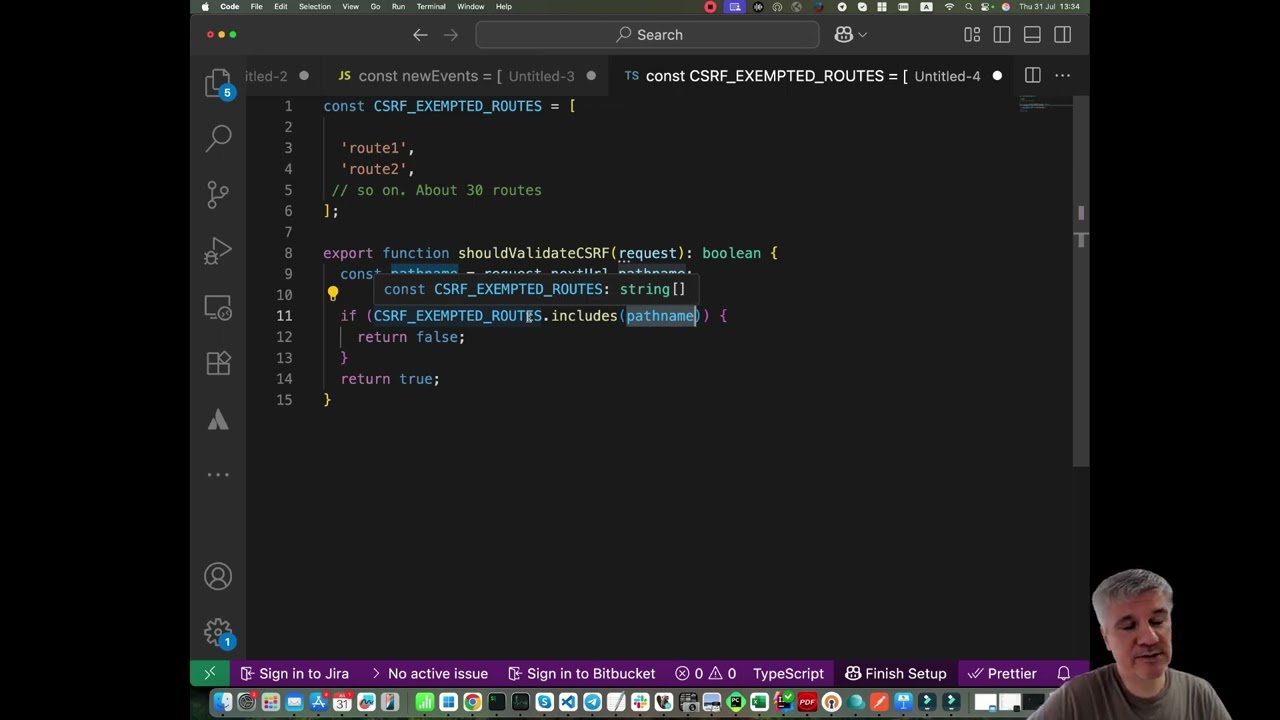Open the remote window indicator in status bar
The height and width of the screenshot is (720, 1280).
[x=209, y=673]
